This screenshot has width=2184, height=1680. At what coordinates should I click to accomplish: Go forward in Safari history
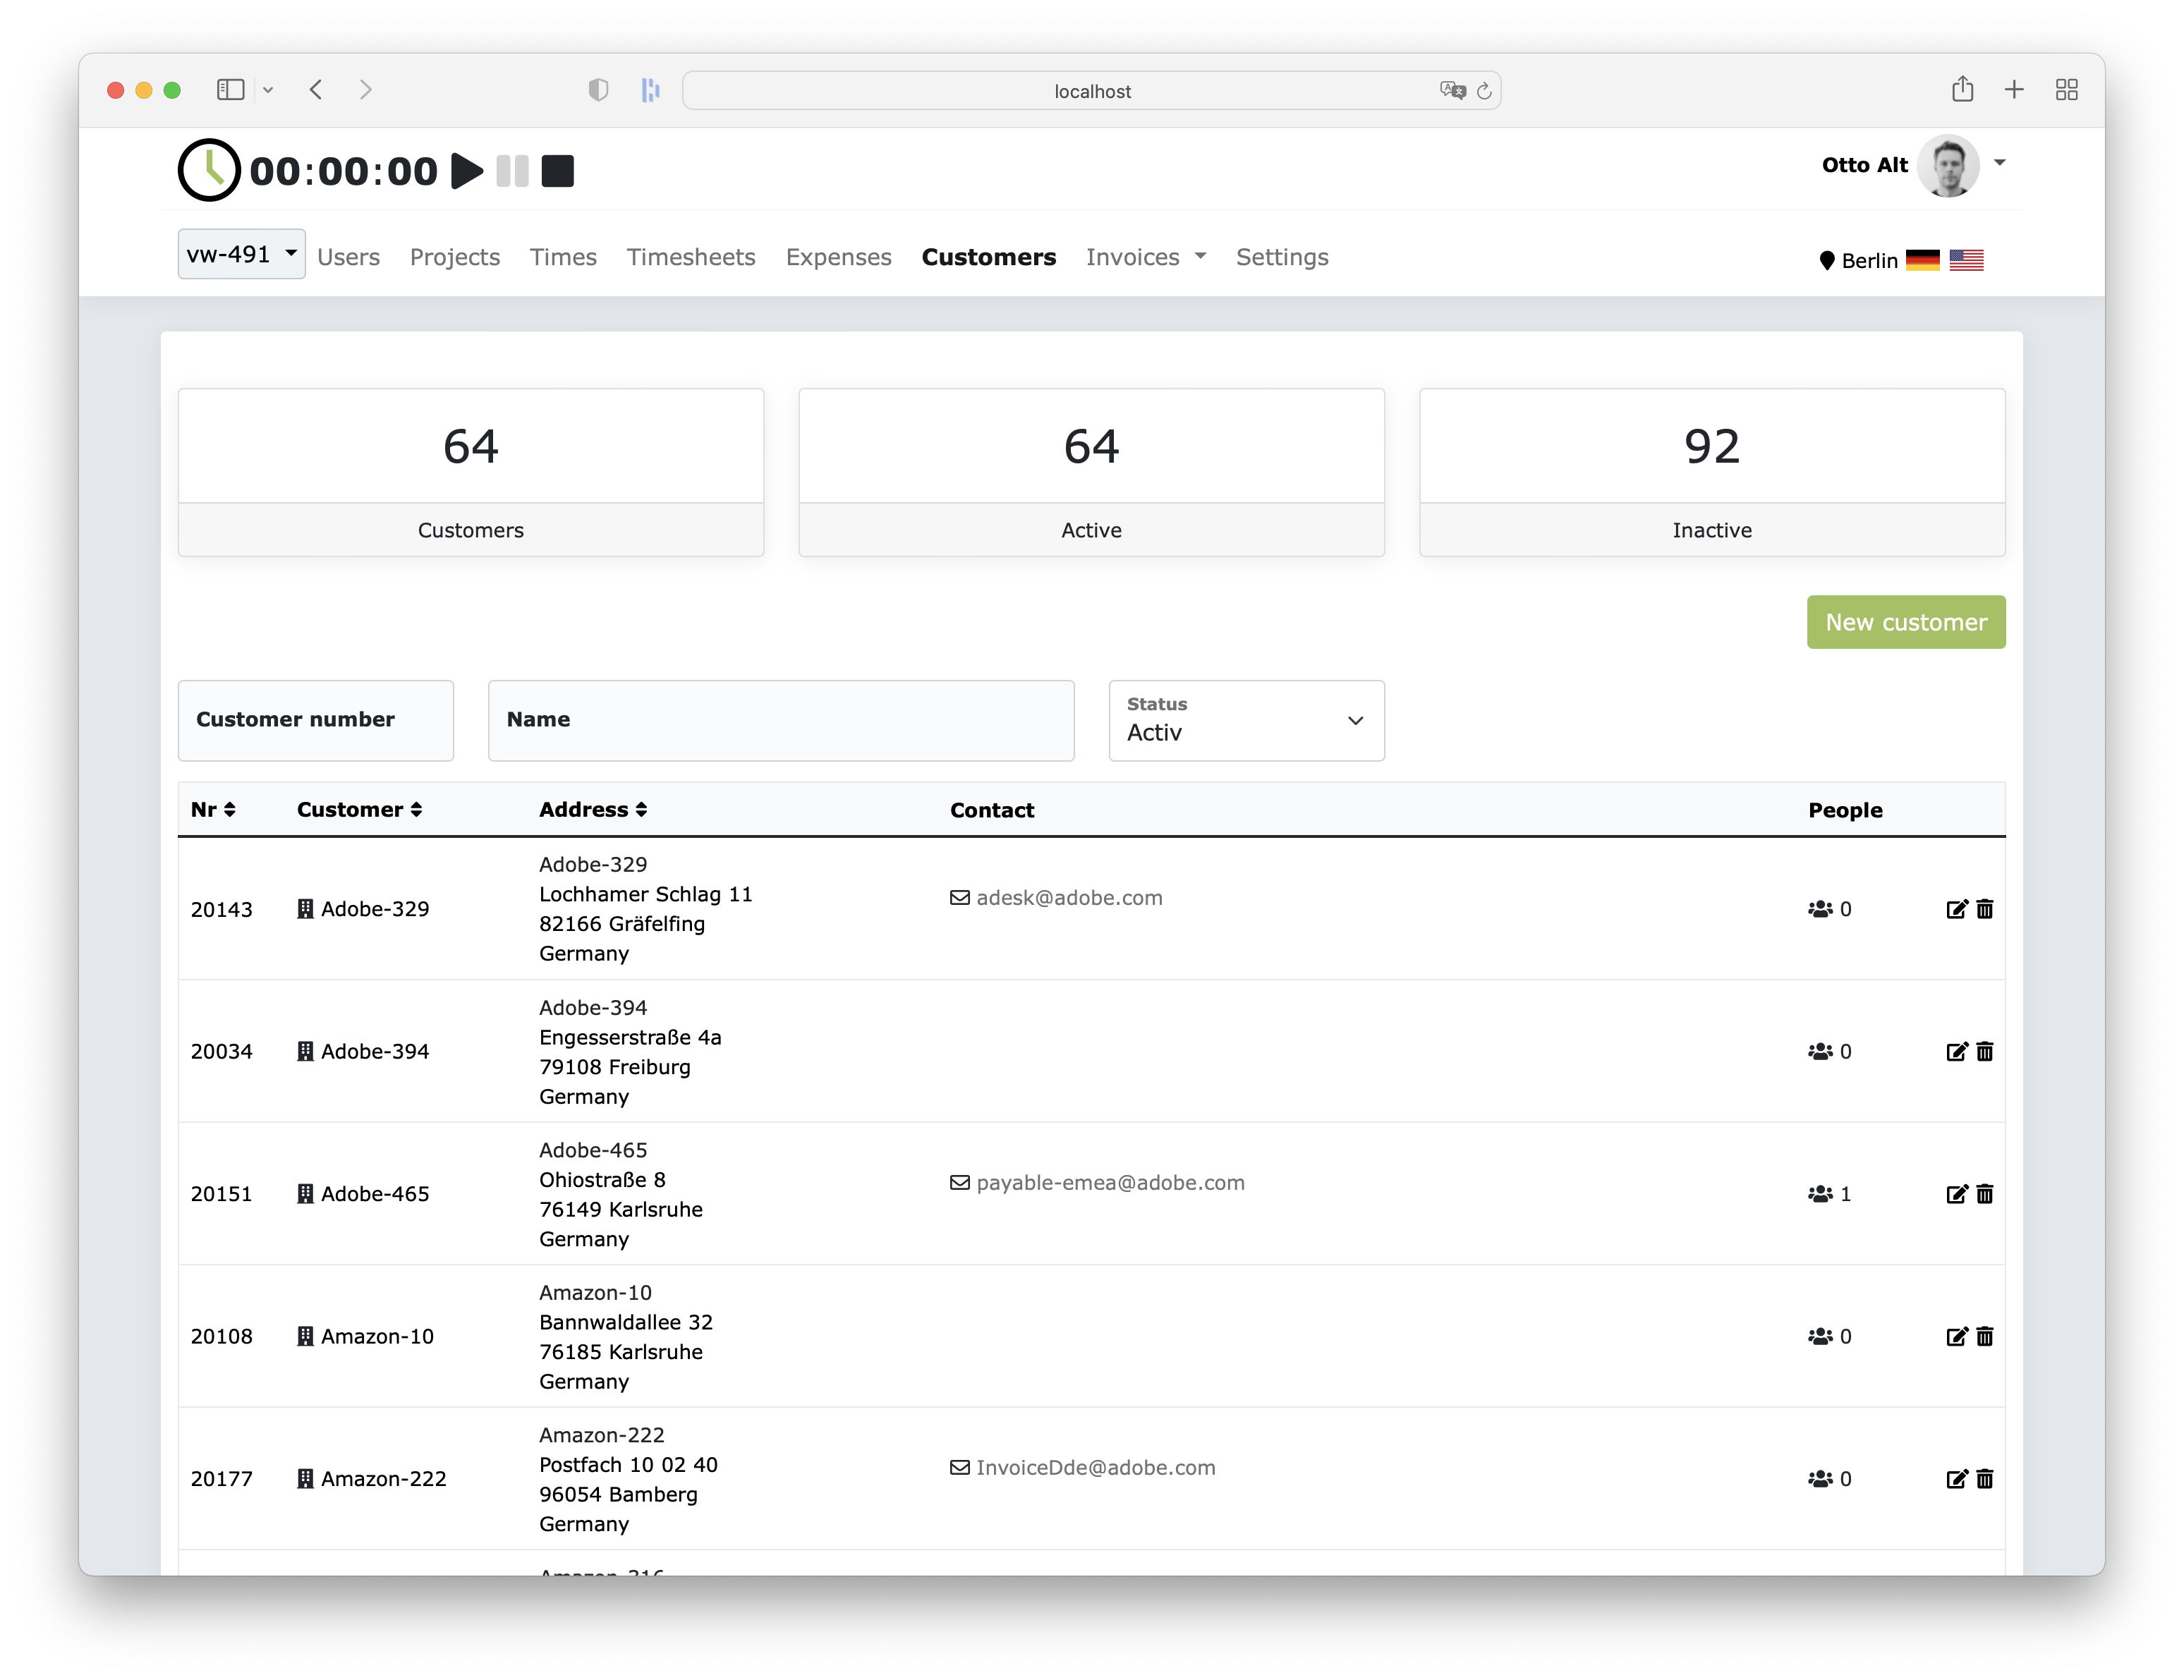point(366,90)
